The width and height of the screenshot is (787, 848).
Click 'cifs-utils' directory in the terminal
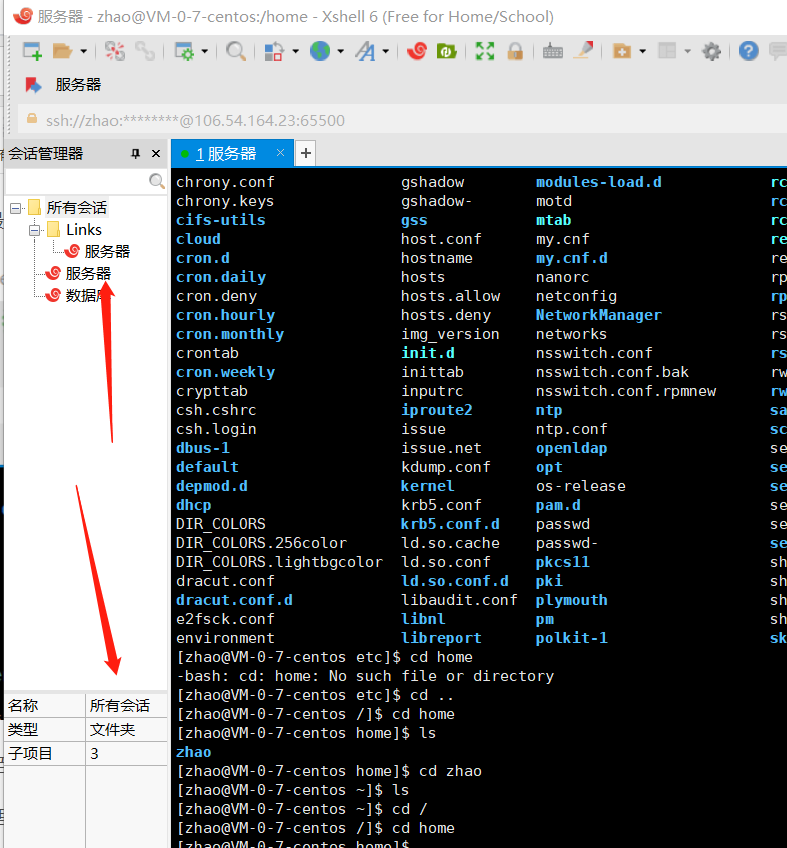click(x=221, y=220)
